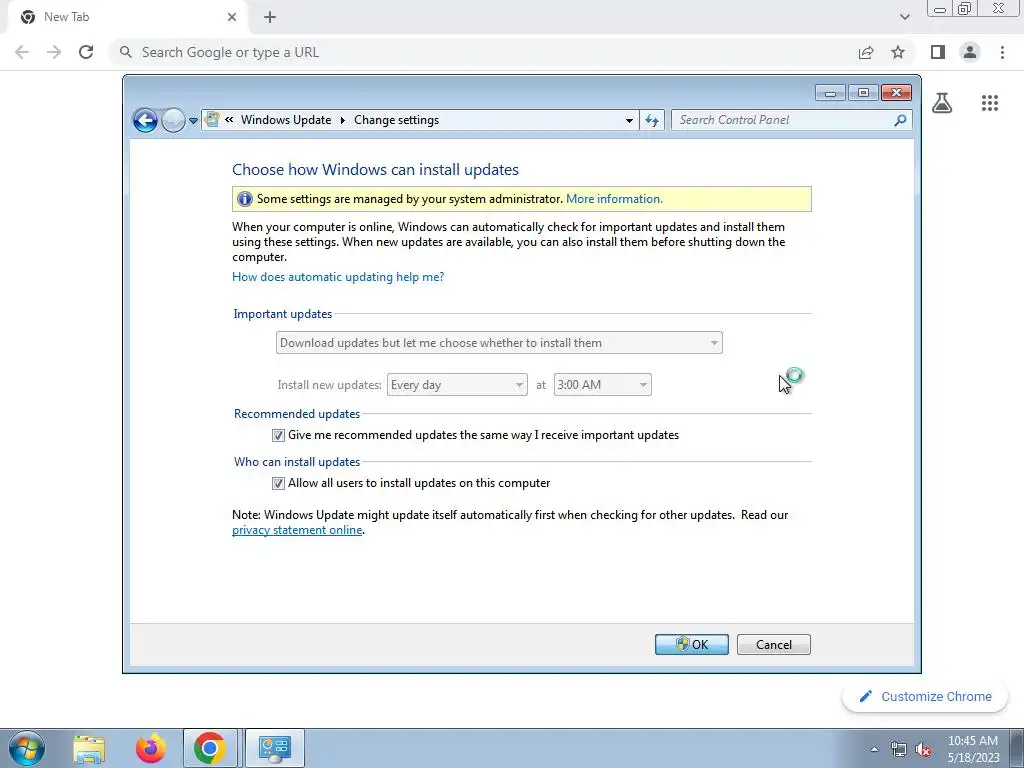1024x768 pixels.
Task: Maximize the Windows Update settings window
Action: coord(863,93)
